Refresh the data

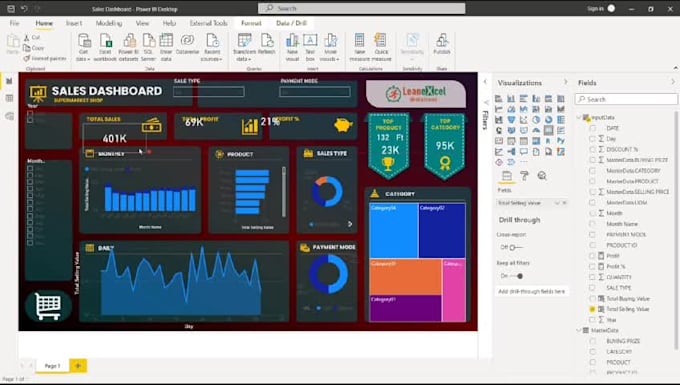(x=266, y=44)
